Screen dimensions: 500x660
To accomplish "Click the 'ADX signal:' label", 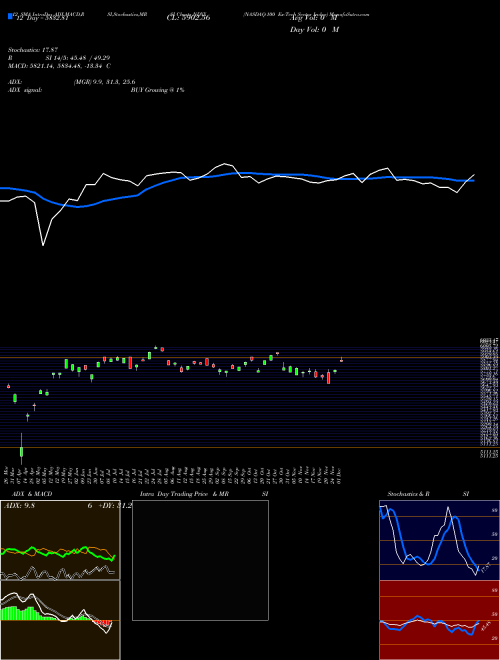I will tap(25, 90).
